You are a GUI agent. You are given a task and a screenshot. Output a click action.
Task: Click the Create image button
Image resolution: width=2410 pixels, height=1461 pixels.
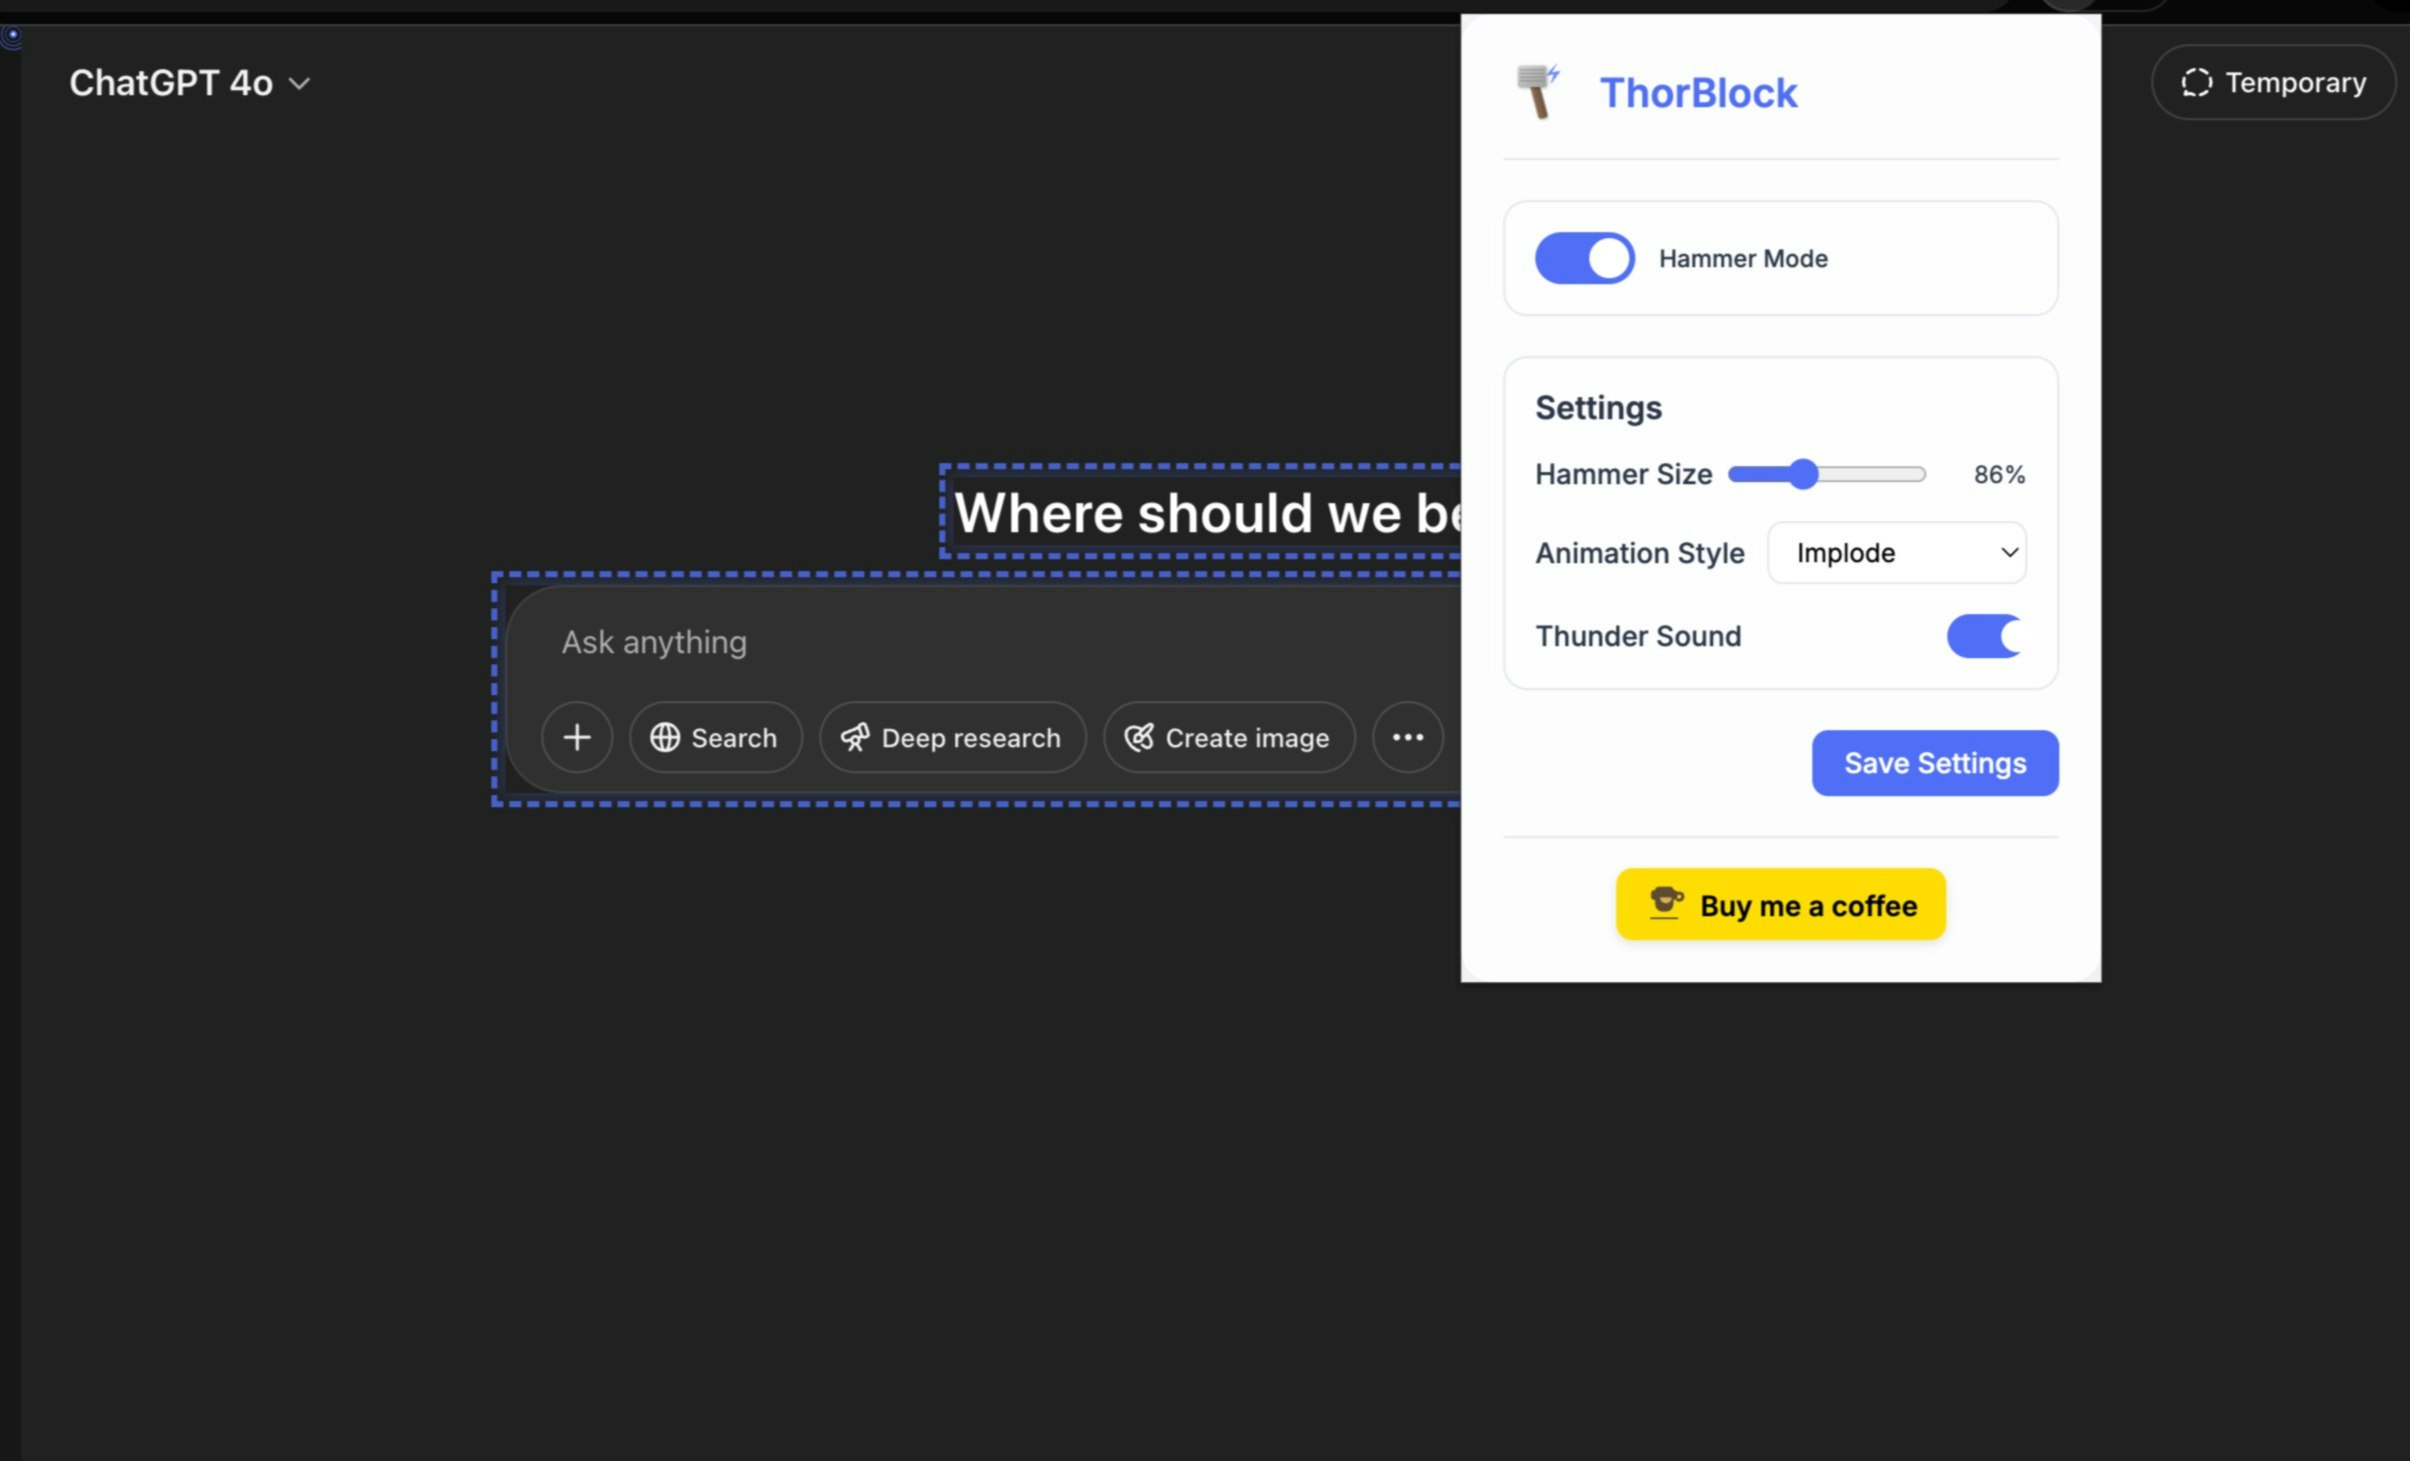point(1229,738)
